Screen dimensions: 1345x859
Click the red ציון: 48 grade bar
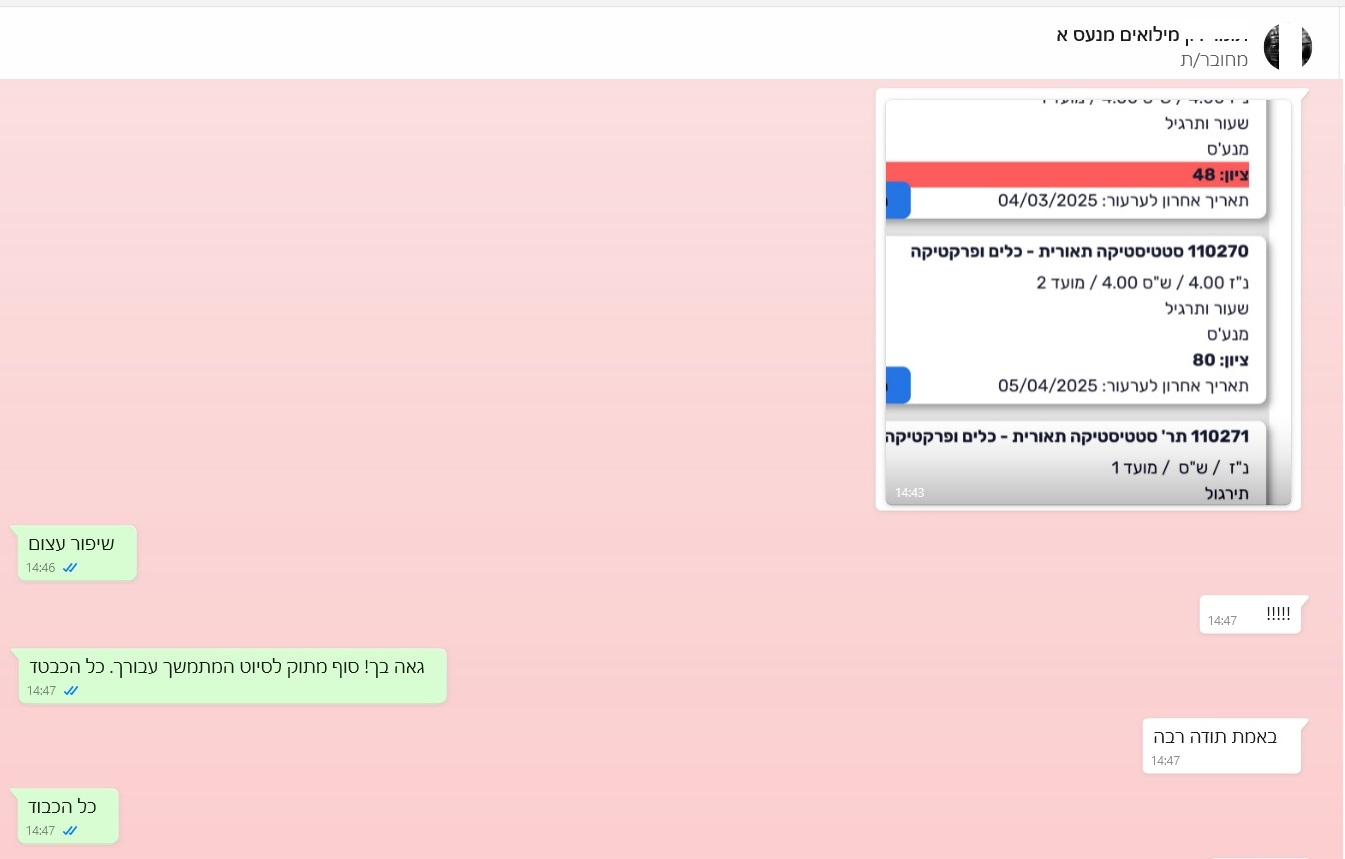coord(1067,175)
